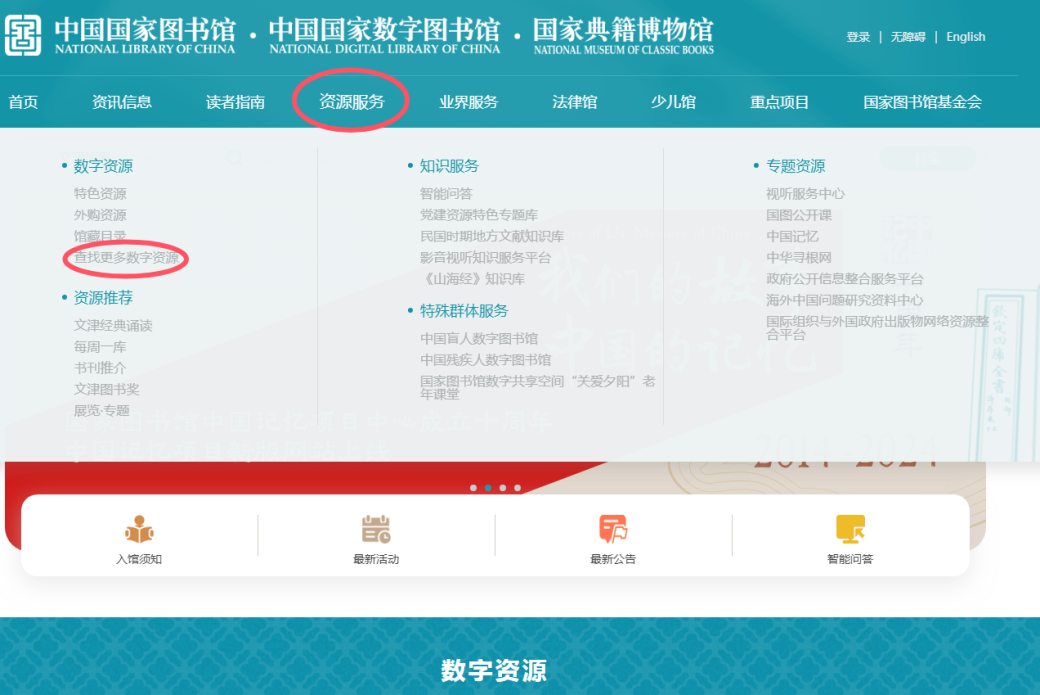
Task: Click the 入馆须知 label
Action: tap(139, 559)
